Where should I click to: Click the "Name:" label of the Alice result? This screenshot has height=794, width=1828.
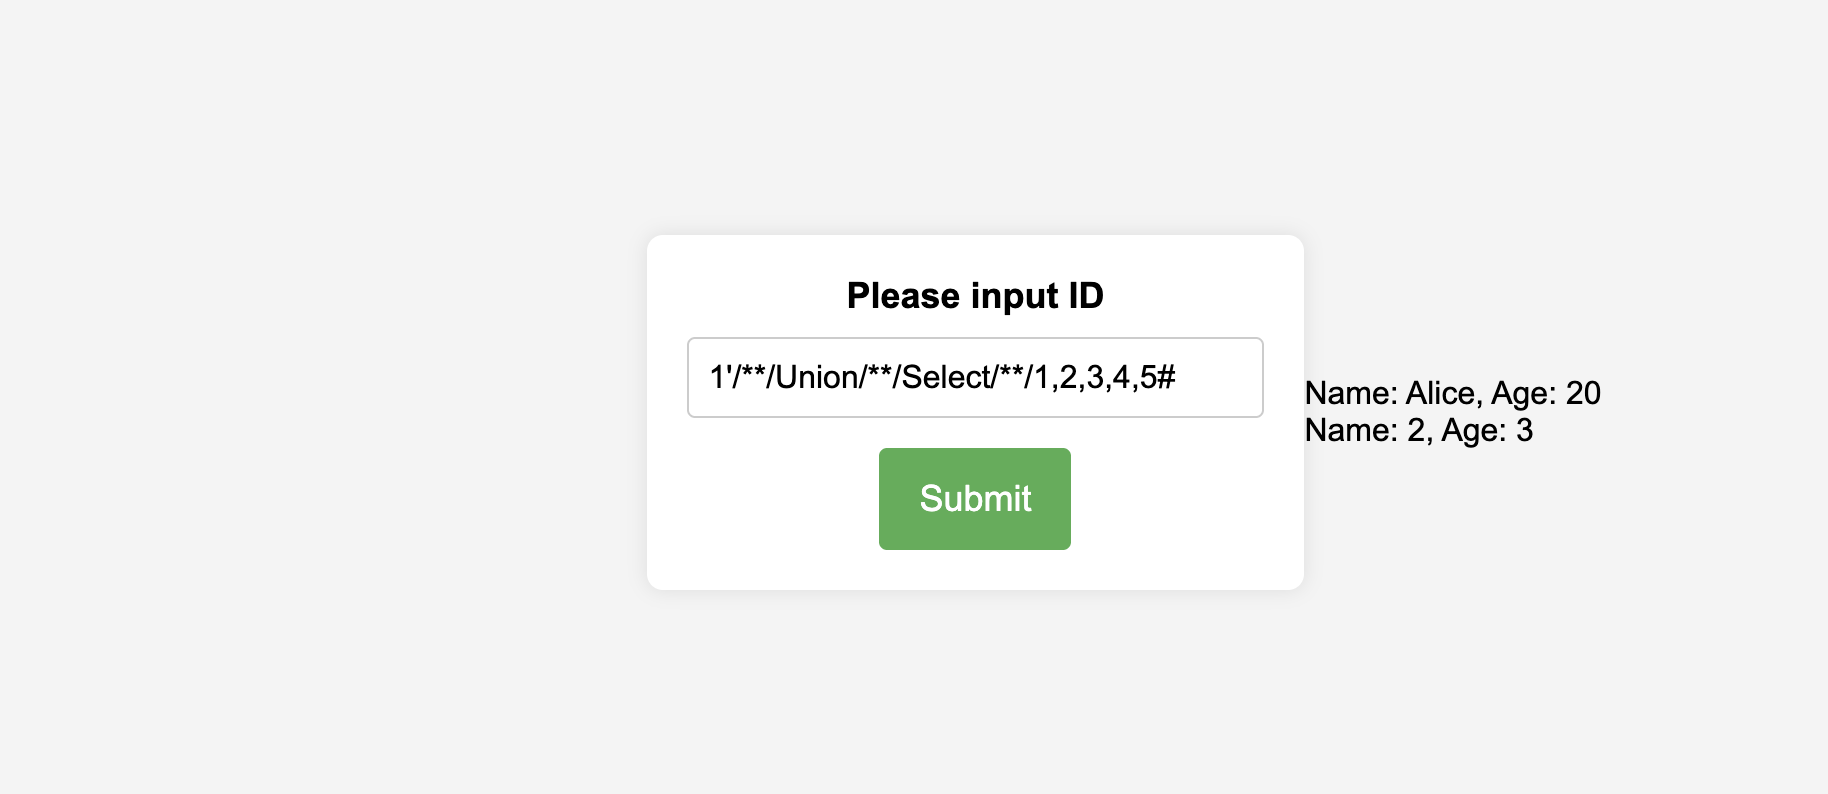(1351, 393)
